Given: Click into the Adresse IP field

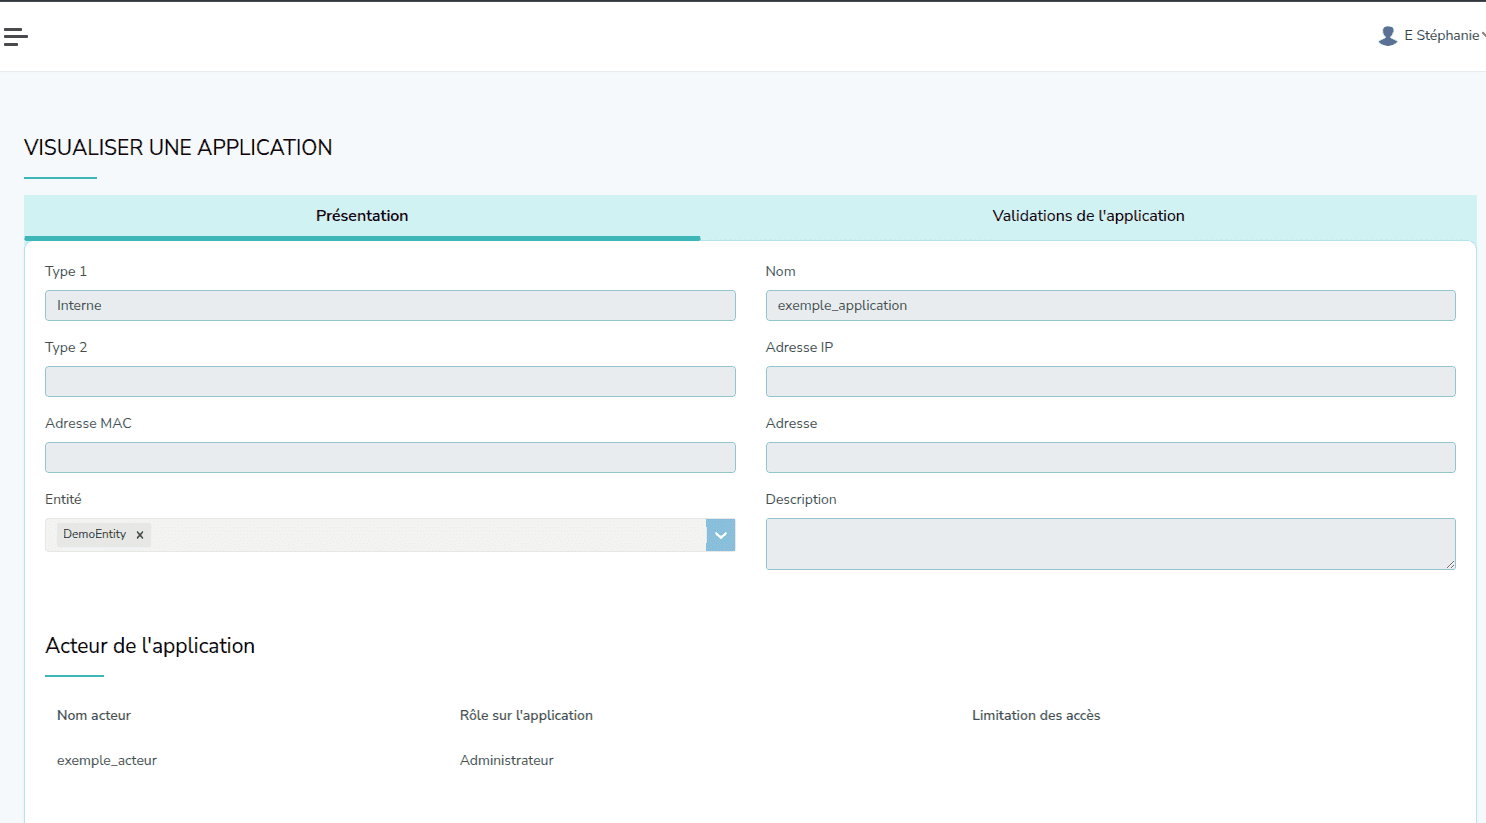Looking at the screenshot, I should pos(1110,382).
